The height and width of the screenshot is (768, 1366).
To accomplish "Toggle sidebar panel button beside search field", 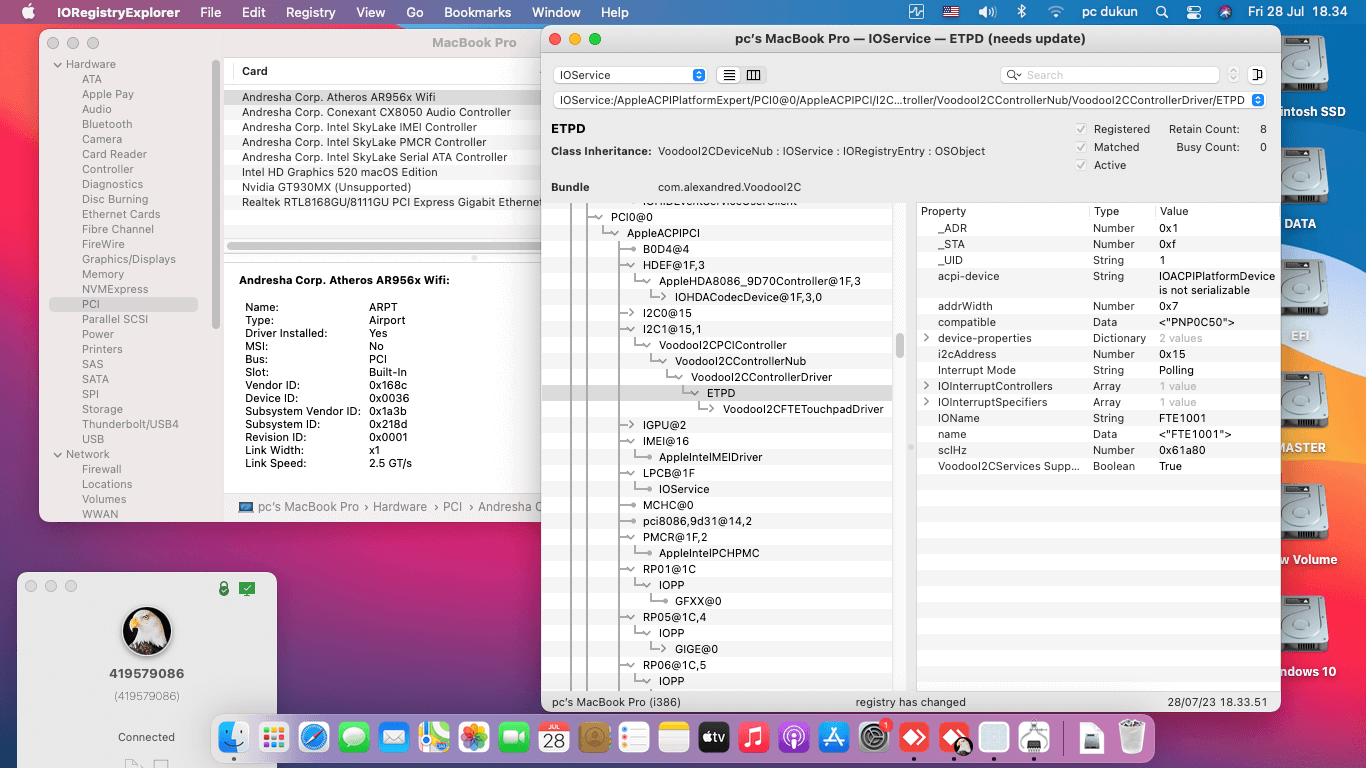I will (x=1257, y=75).
